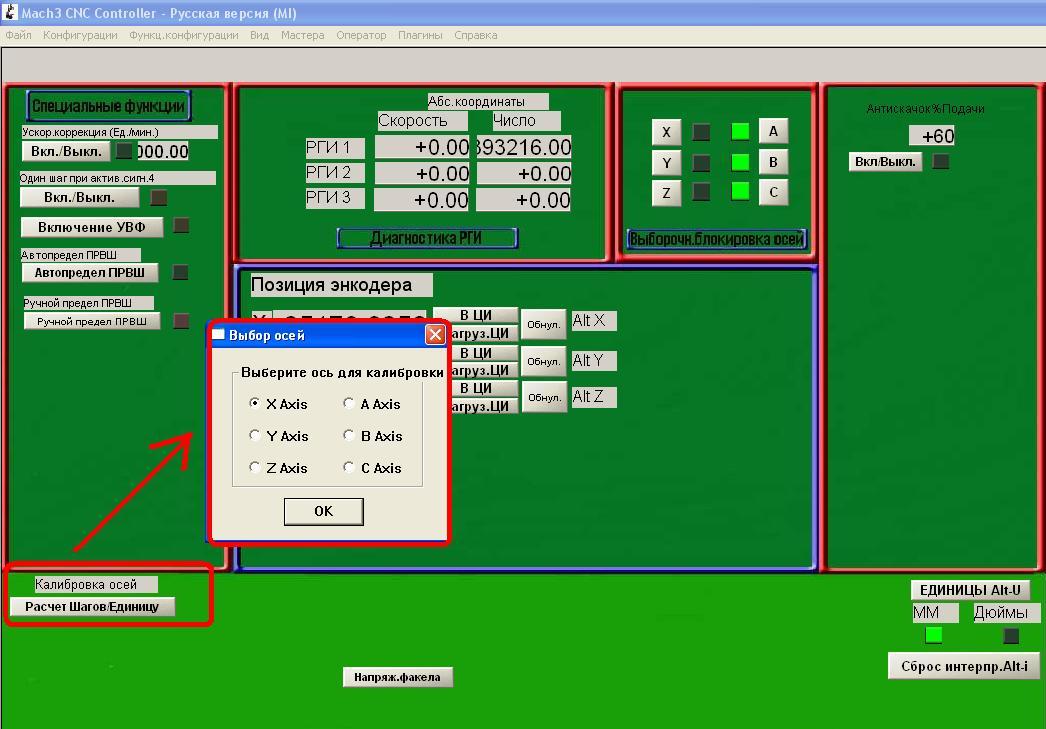This screenshot has height=729, width=1046.
Task: Click the Ручной предел ПРВШ button
Action: [91, 321]
